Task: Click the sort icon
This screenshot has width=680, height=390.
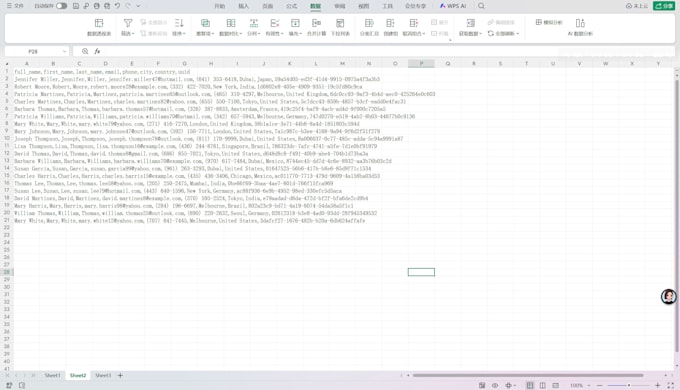Action: click(179, 23)
